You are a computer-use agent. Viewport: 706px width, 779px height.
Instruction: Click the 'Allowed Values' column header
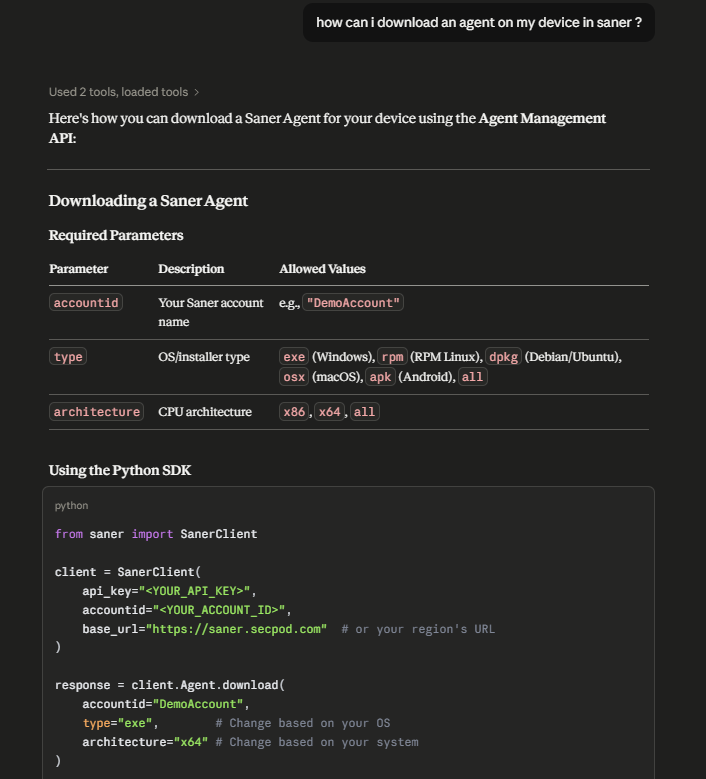(x=322, y=269)
